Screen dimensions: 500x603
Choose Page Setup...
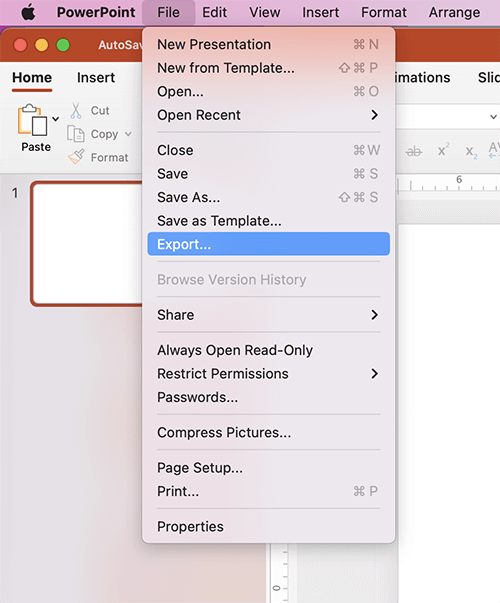tap(268, 468)
